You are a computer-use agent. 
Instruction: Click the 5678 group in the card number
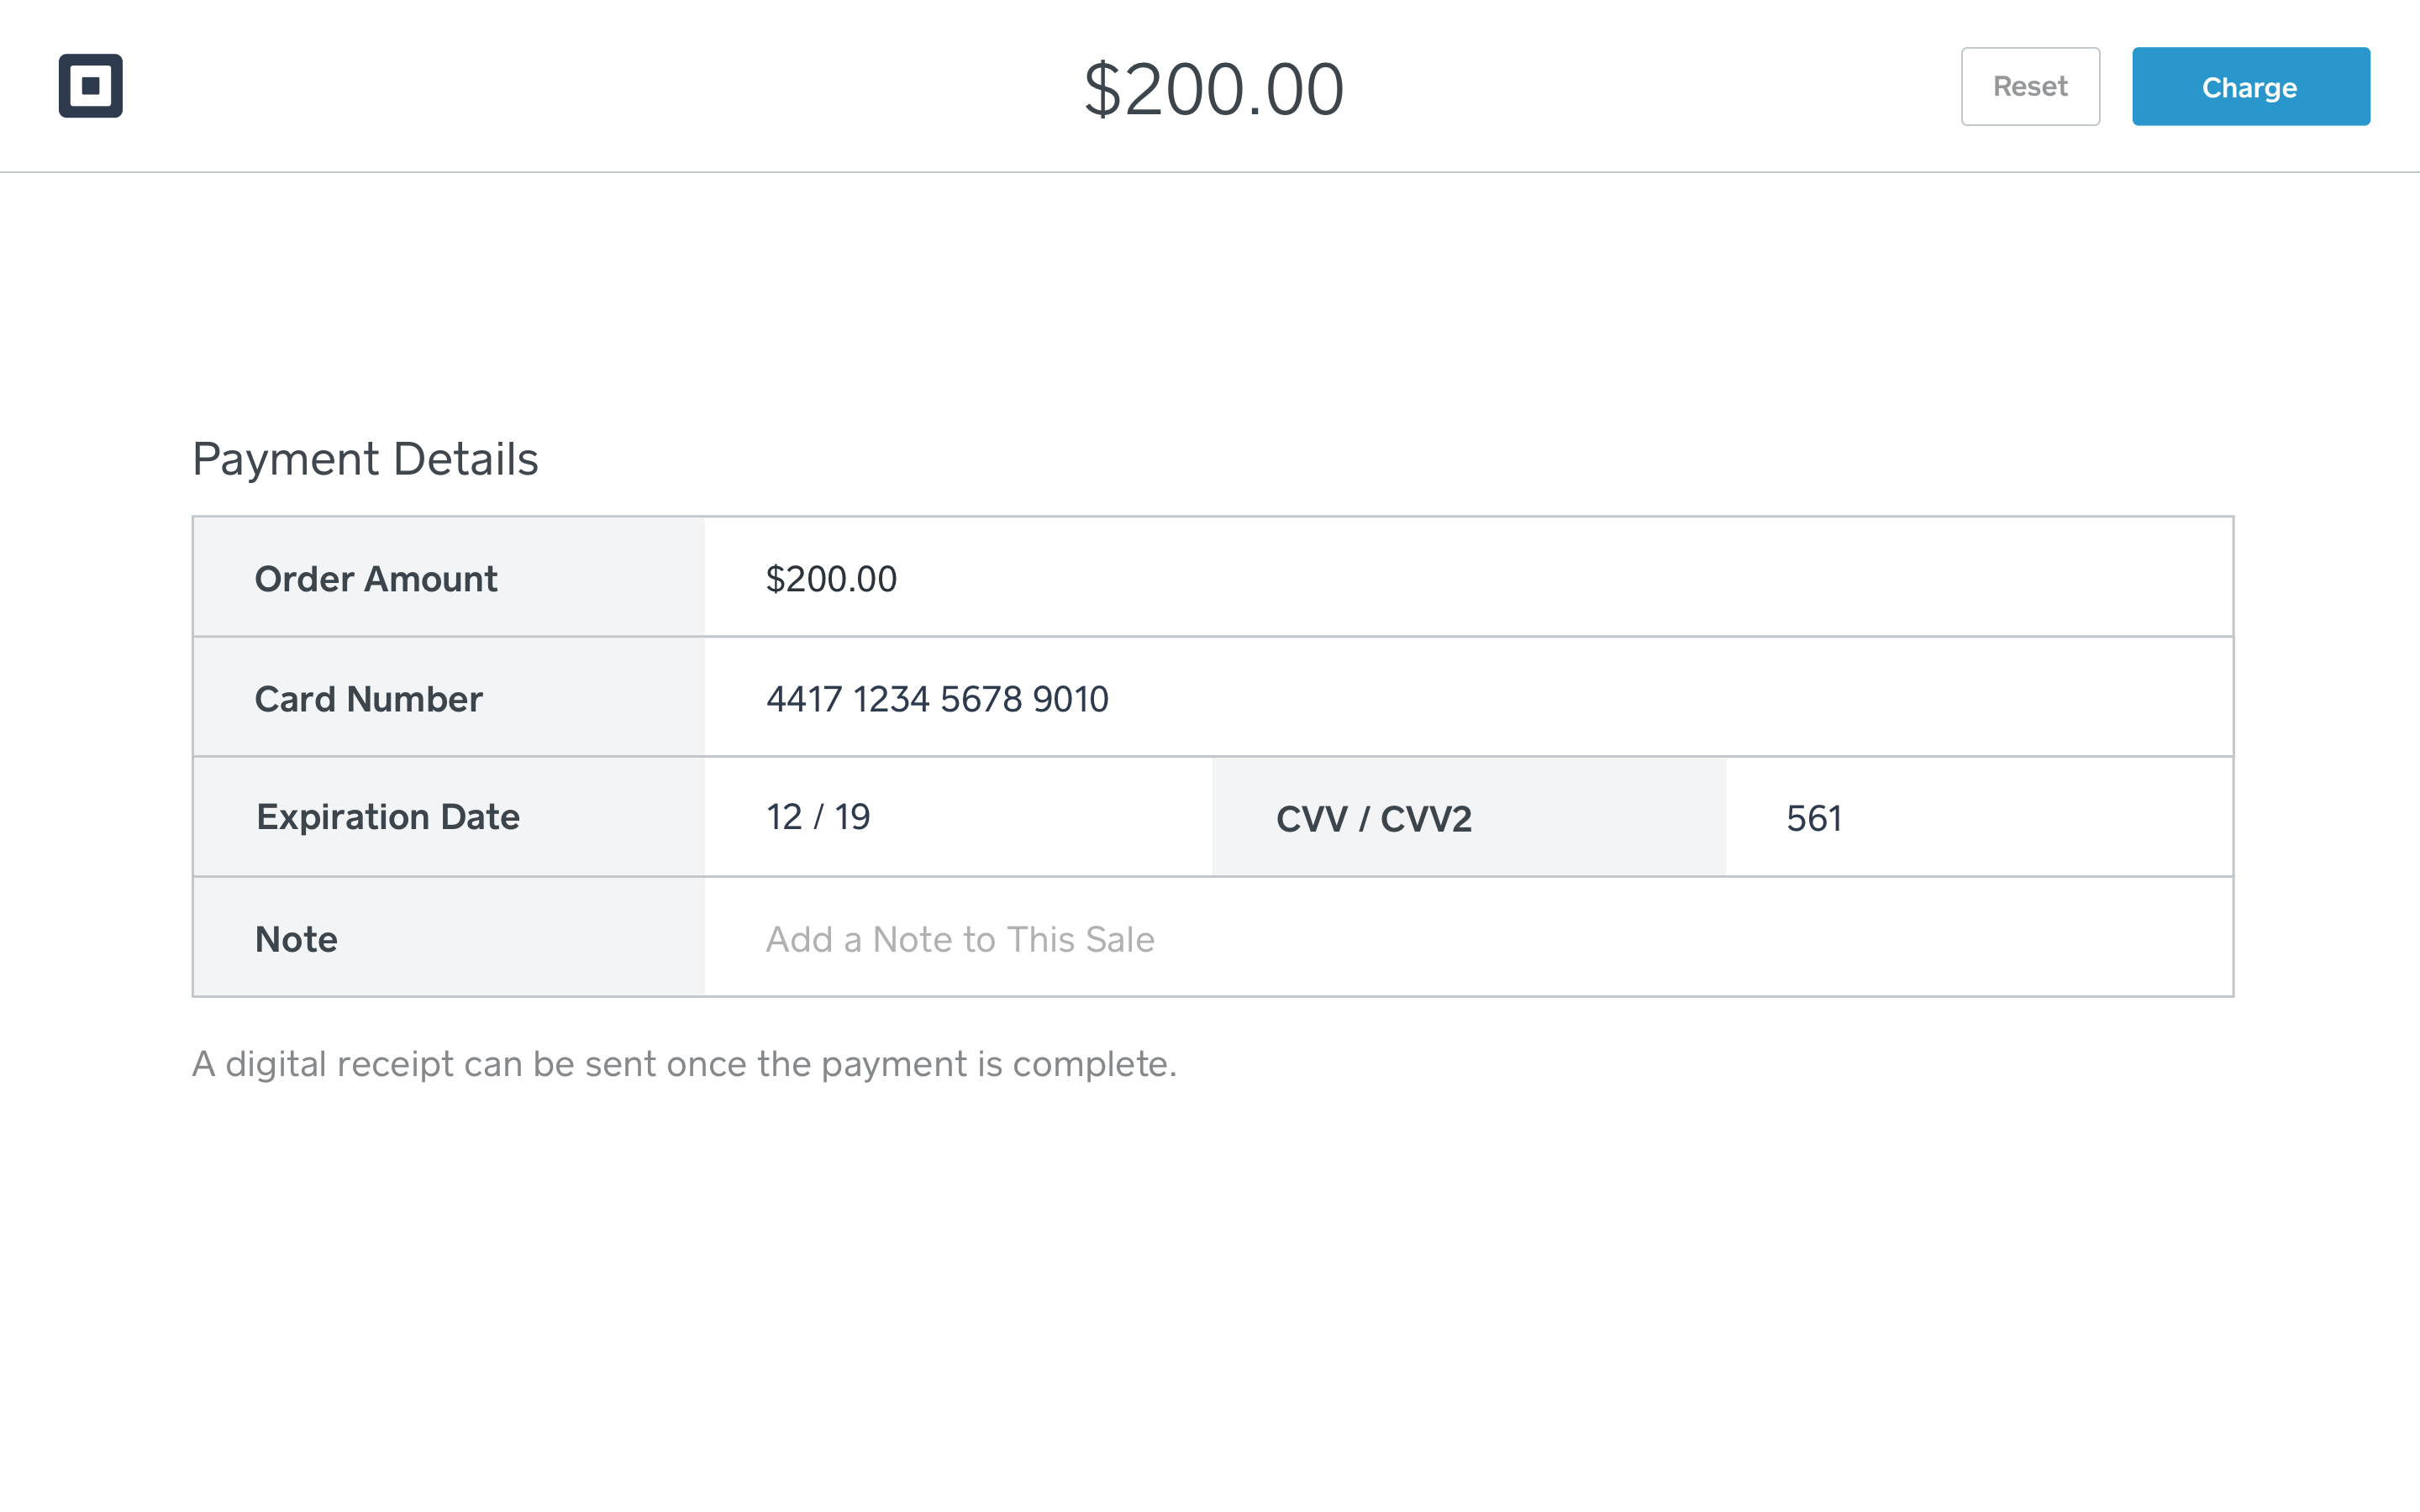click(x=981, y=699)
